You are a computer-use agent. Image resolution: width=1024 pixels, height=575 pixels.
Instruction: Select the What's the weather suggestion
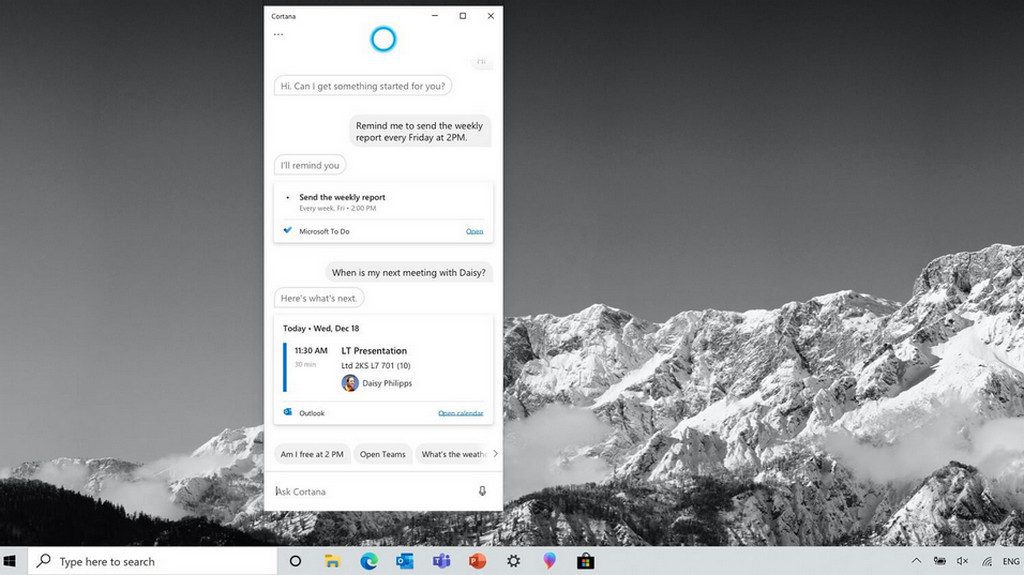(452, 454)
